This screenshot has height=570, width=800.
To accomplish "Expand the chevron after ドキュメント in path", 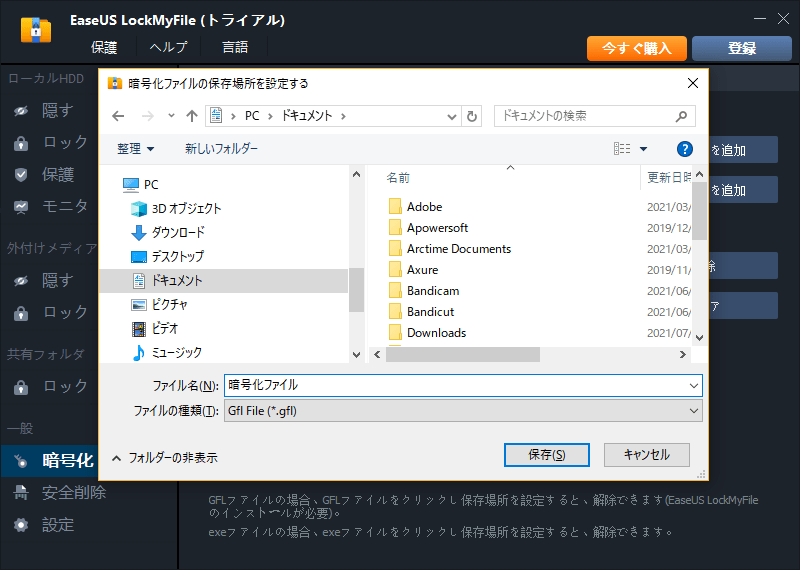I will (x=343, y=116).
